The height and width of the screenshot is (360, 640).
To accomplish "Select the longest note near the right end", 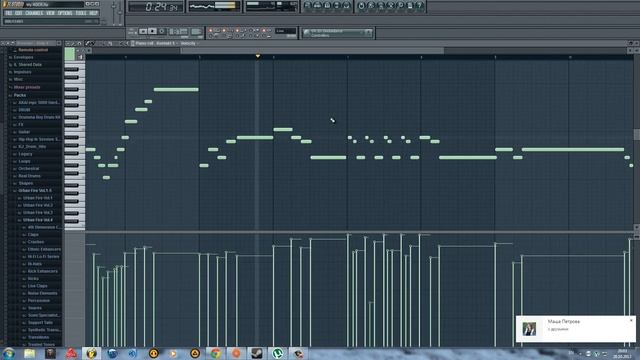I will click(x=573, y=150).
